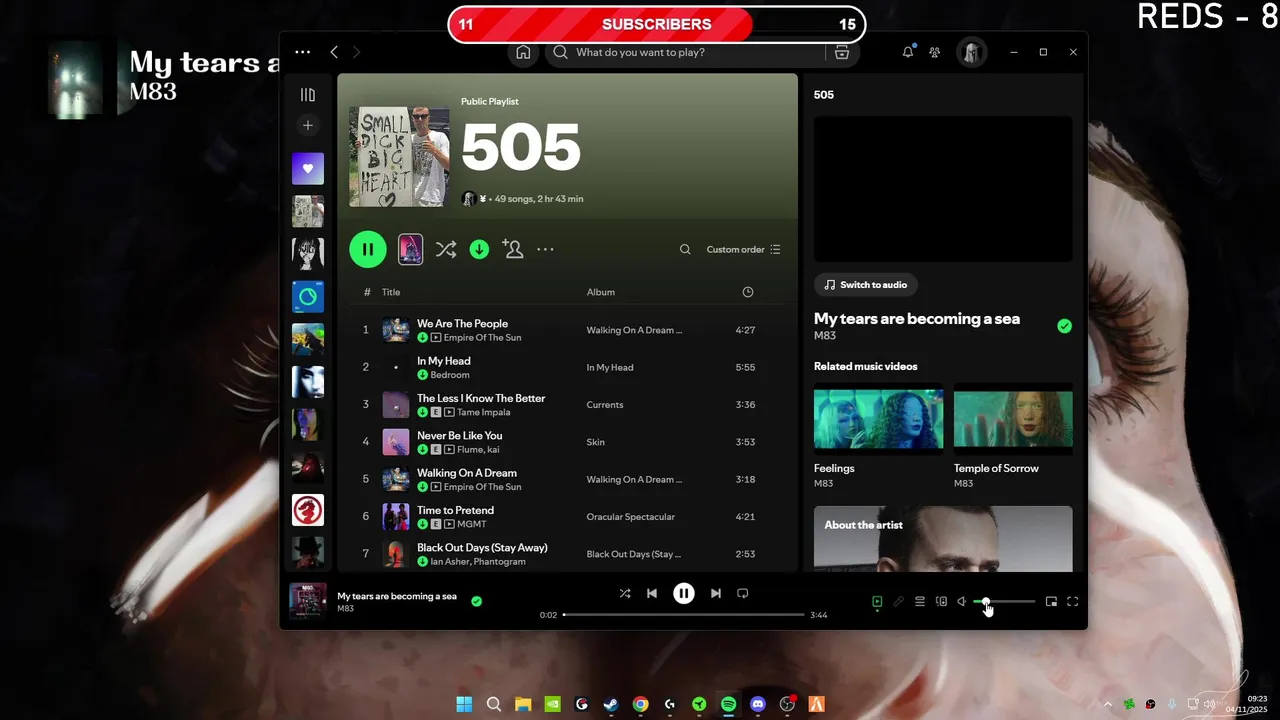Toggle the saved checkmark in the player bar
Screen dimensions: 1280x720
click(x=476, y=601)
